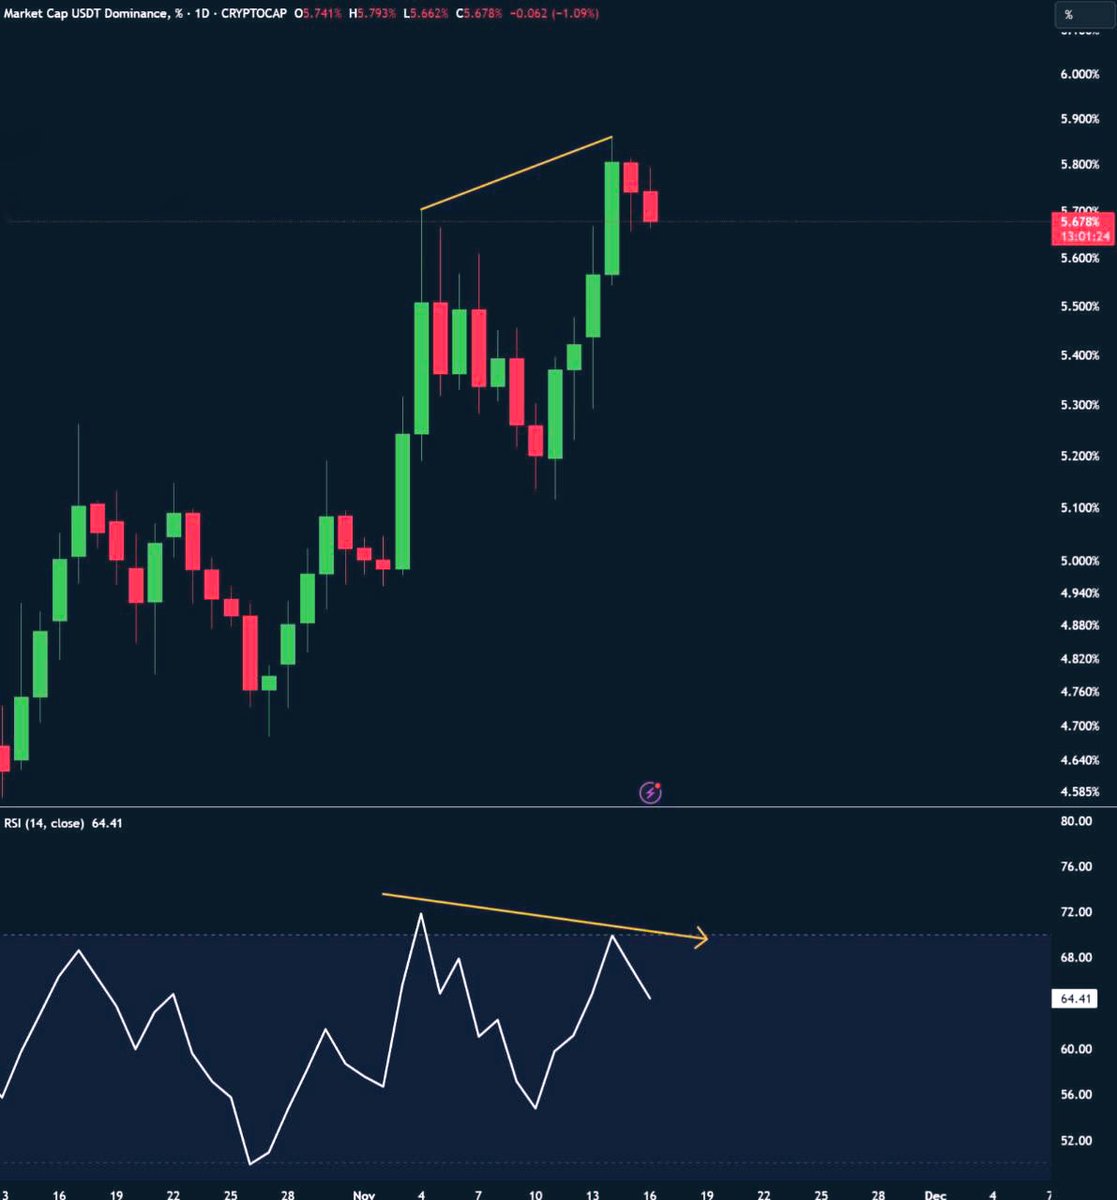1117x1200 pixels.
Task: Click the purple lightning spark icon on the chart
Action: [651, 792]
